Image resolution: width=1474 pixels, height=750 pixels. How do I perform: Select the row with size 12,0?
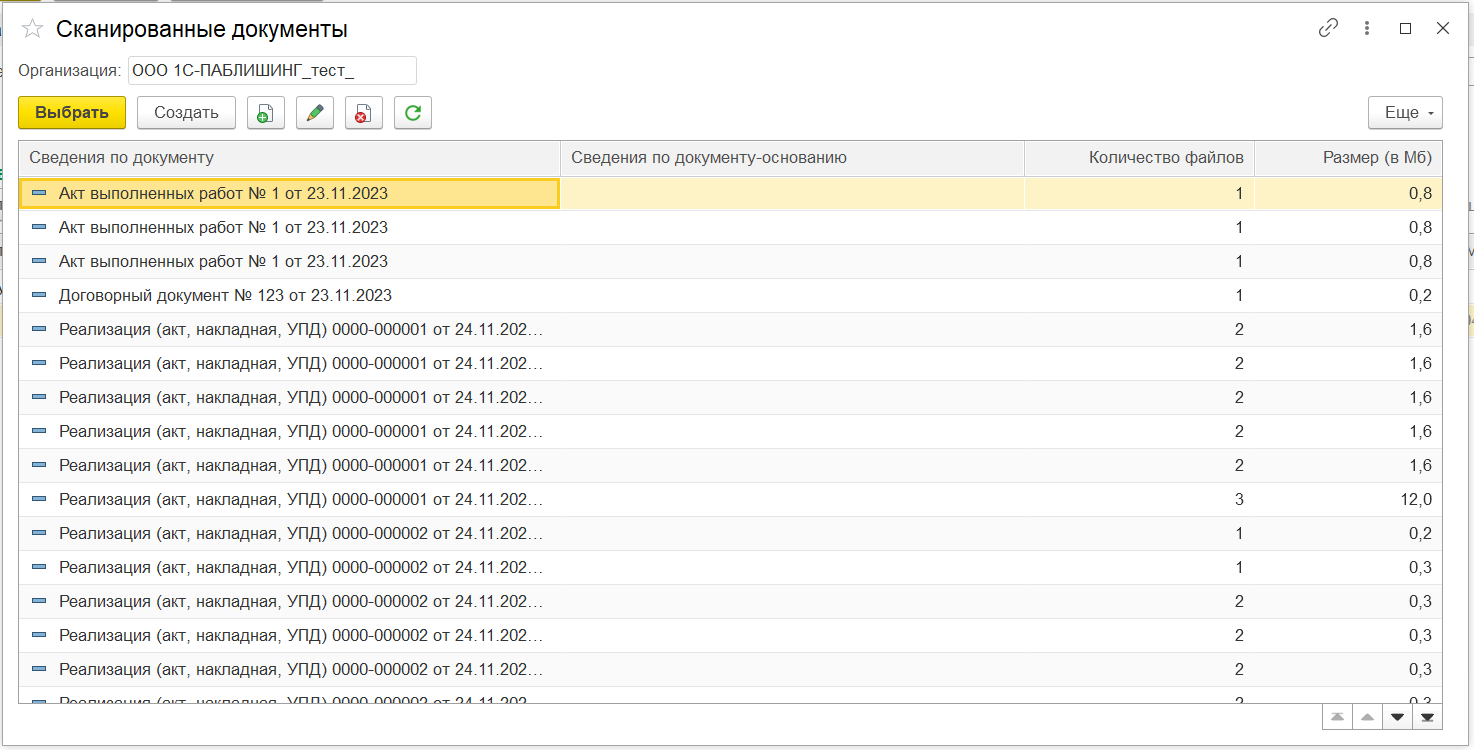[x=730, y=500]
